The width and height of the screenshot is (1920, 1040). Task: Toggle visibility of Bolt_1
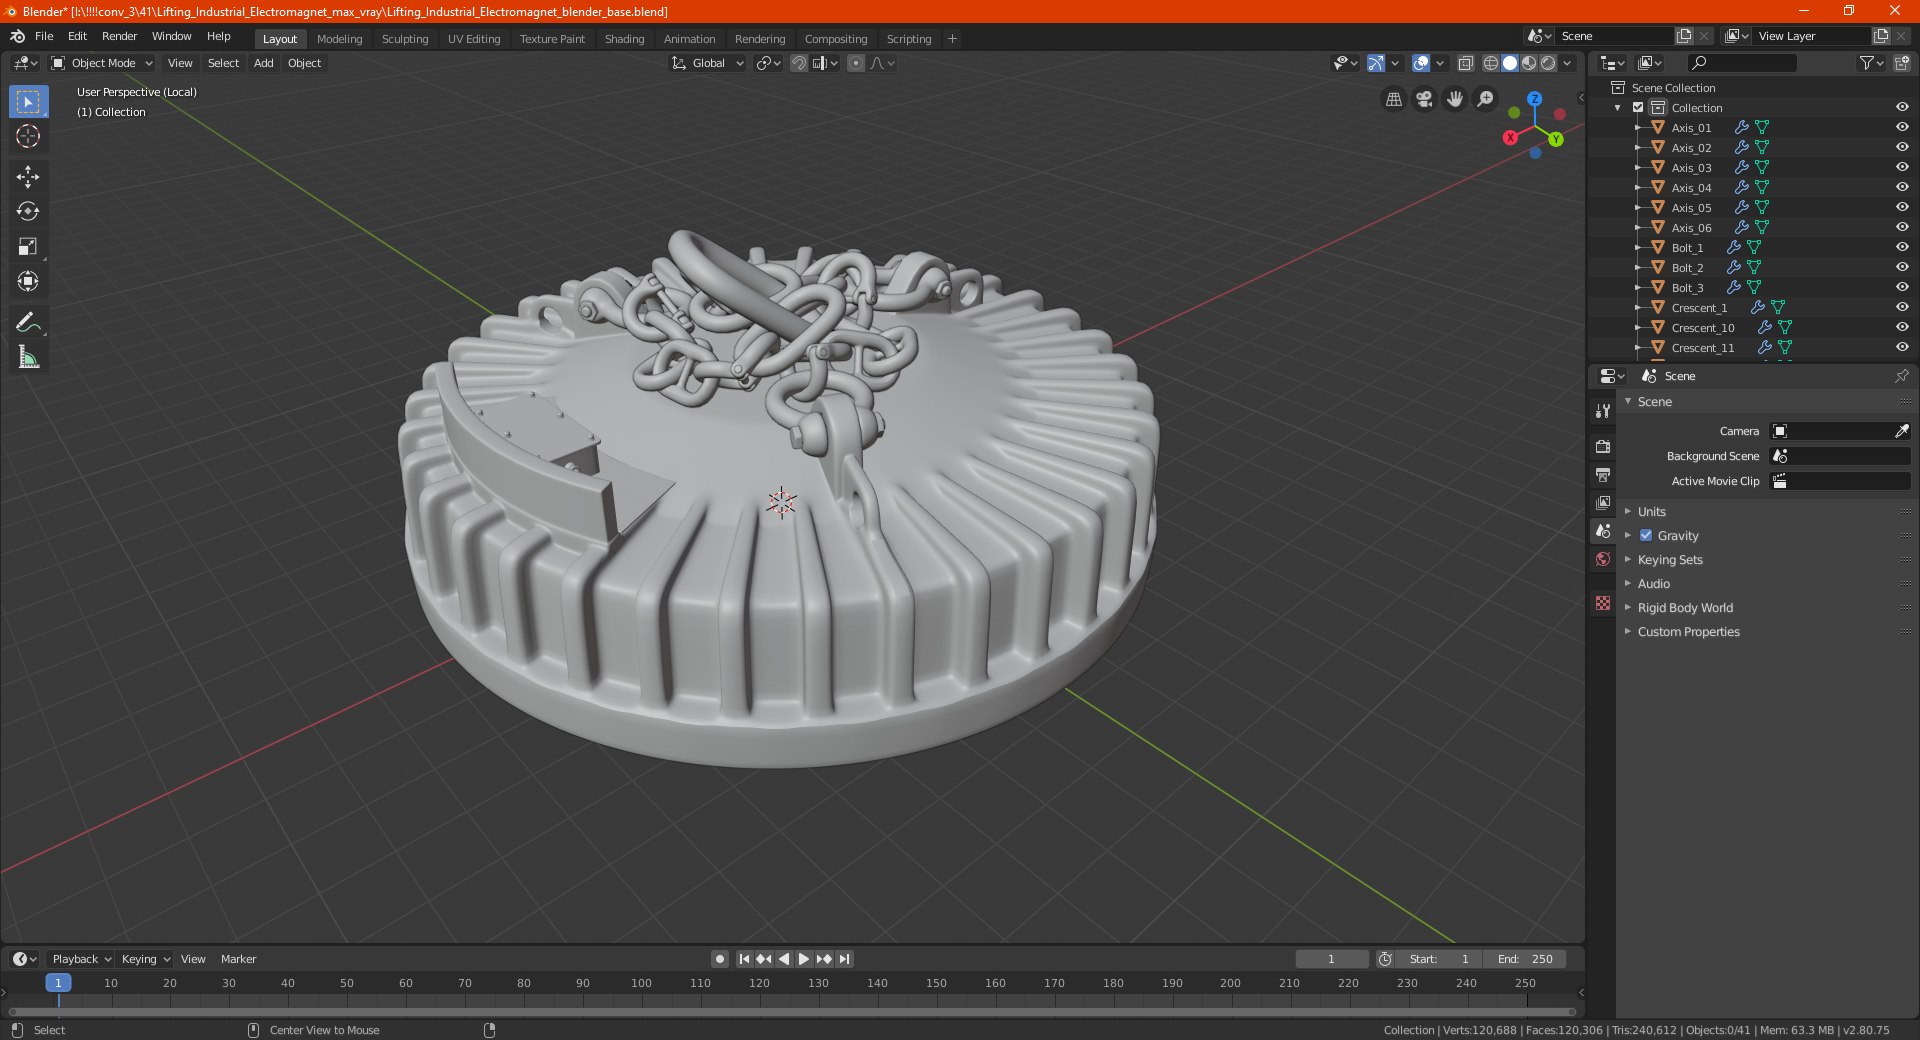click(x=1901, y=247)
